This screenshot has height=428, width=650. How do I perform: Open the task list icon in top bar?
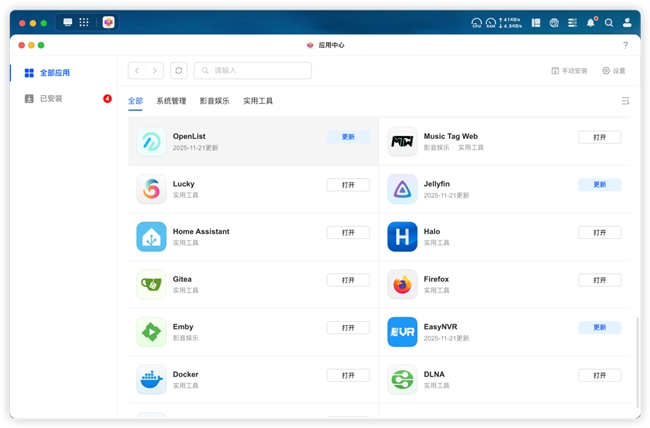(x=572, y=23)
